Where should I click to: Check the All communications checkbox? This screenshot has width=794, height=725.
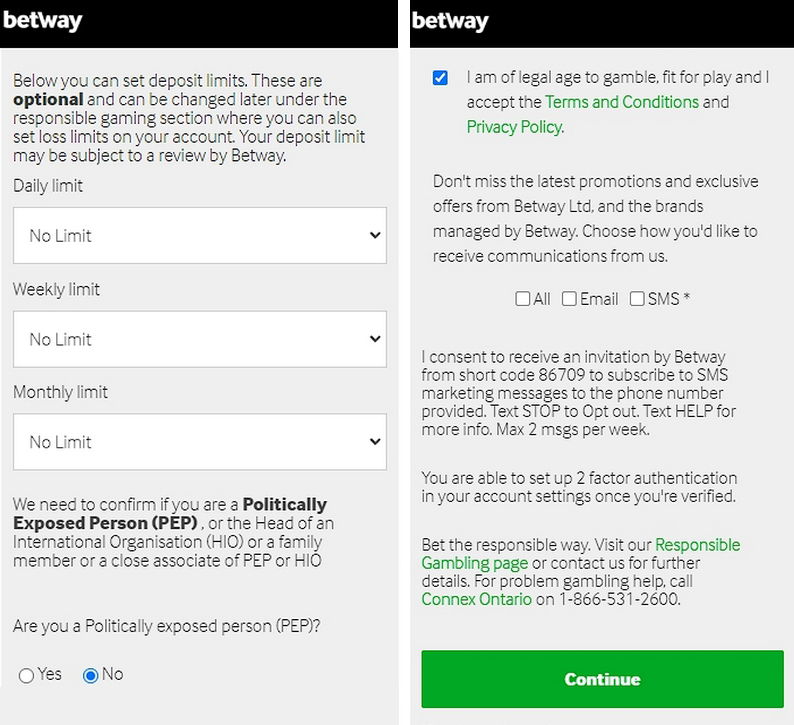[523, 299]
